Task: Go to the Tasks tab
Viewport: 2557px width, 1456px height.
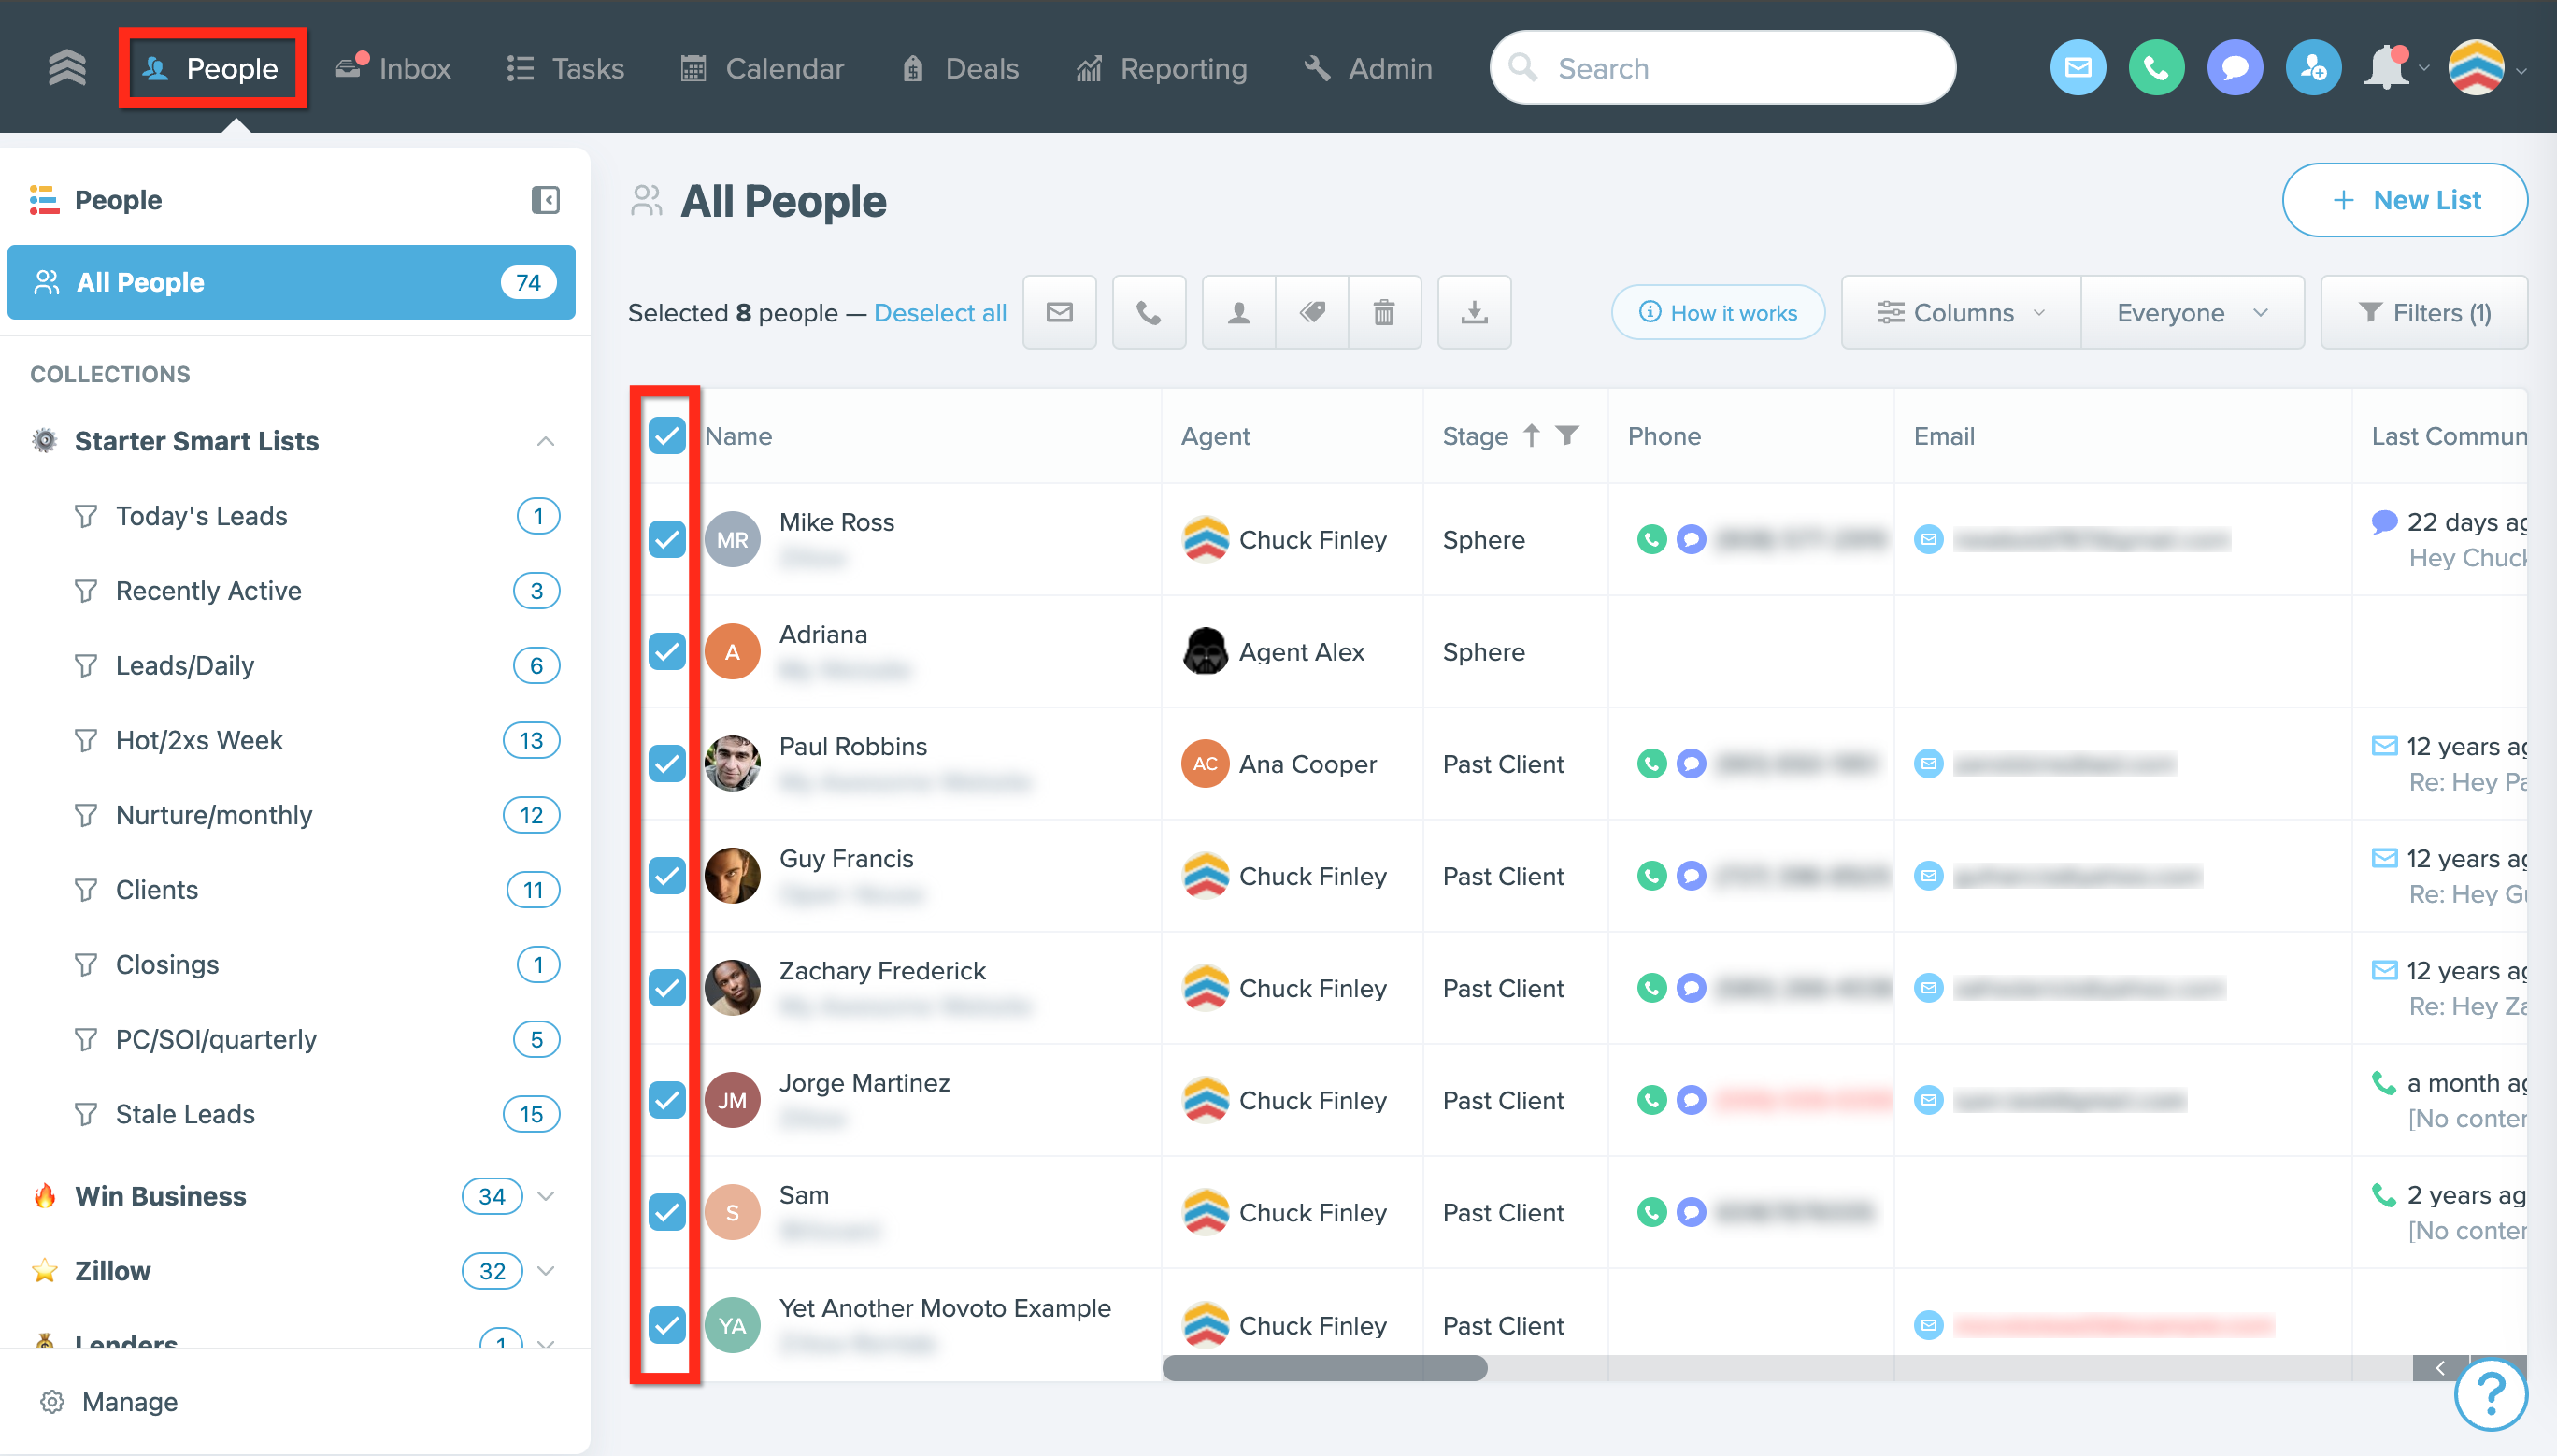Action: (566, 68)
